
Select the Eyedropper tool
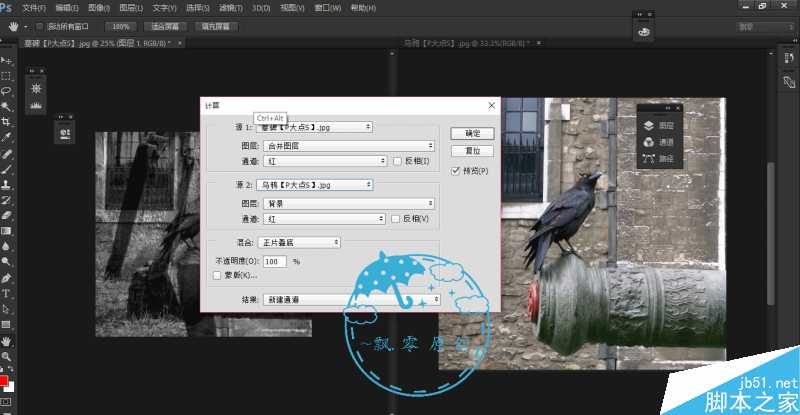(x=6, y=137)
